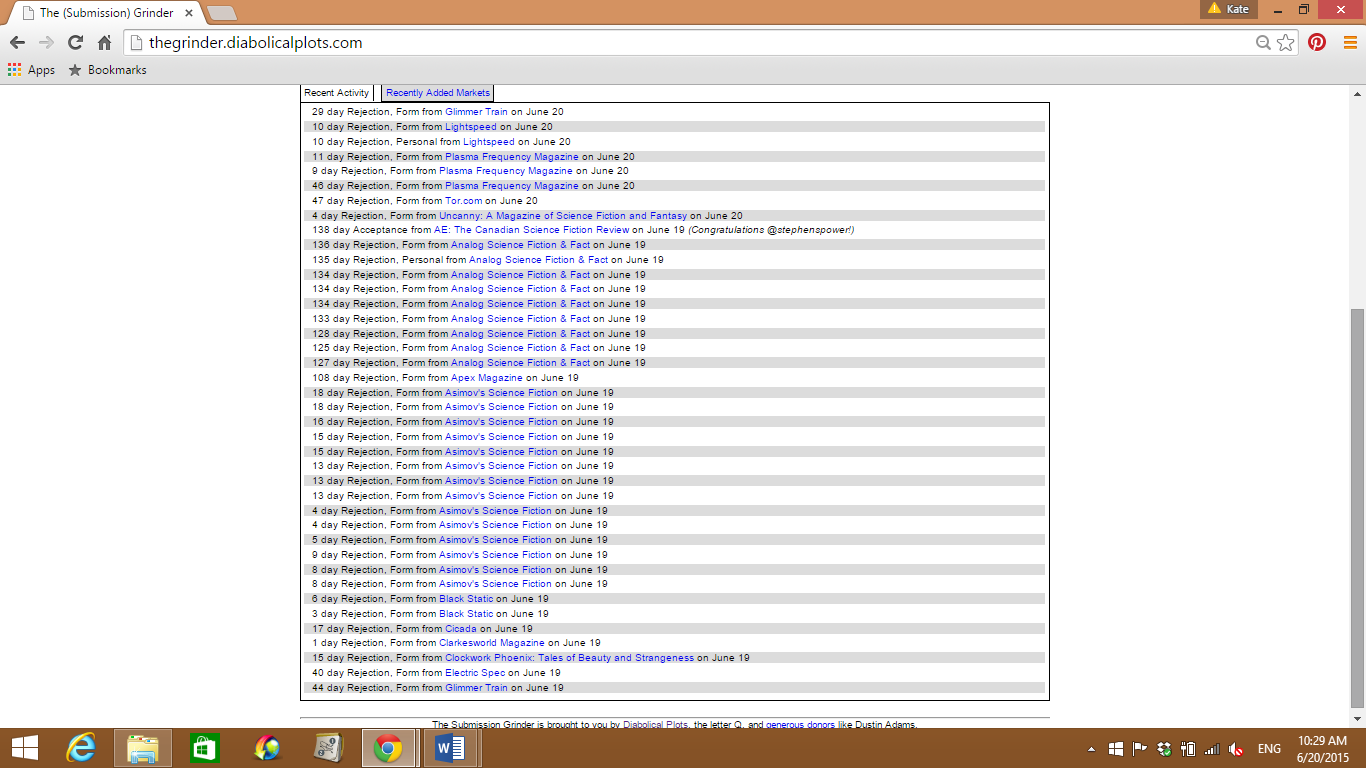The height and width of the screenshot is (768, 1366).
Task: Switch to the Recently Added Markets tab
Action: tap(437, 93)
